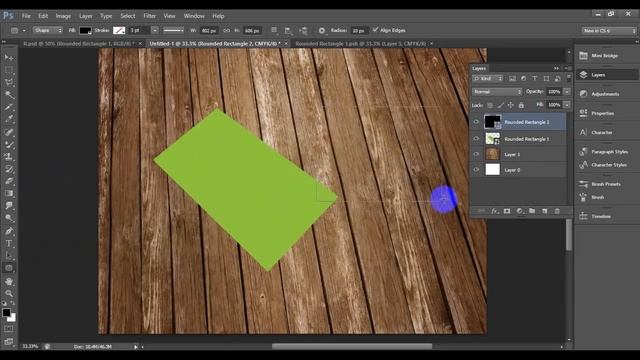640x360 pixels.
Task: Select the Horizontal Type tool
Action: (9, 244)
